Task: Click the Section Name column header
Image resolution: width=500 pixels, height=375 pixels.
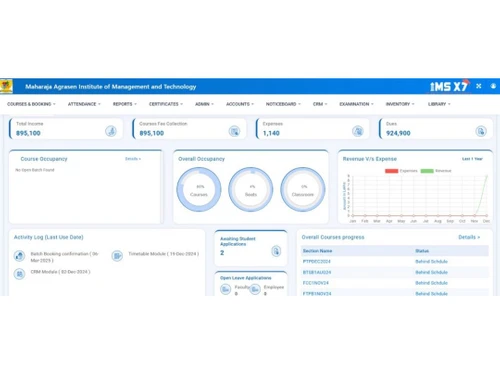Action: [x=317, y=251]
